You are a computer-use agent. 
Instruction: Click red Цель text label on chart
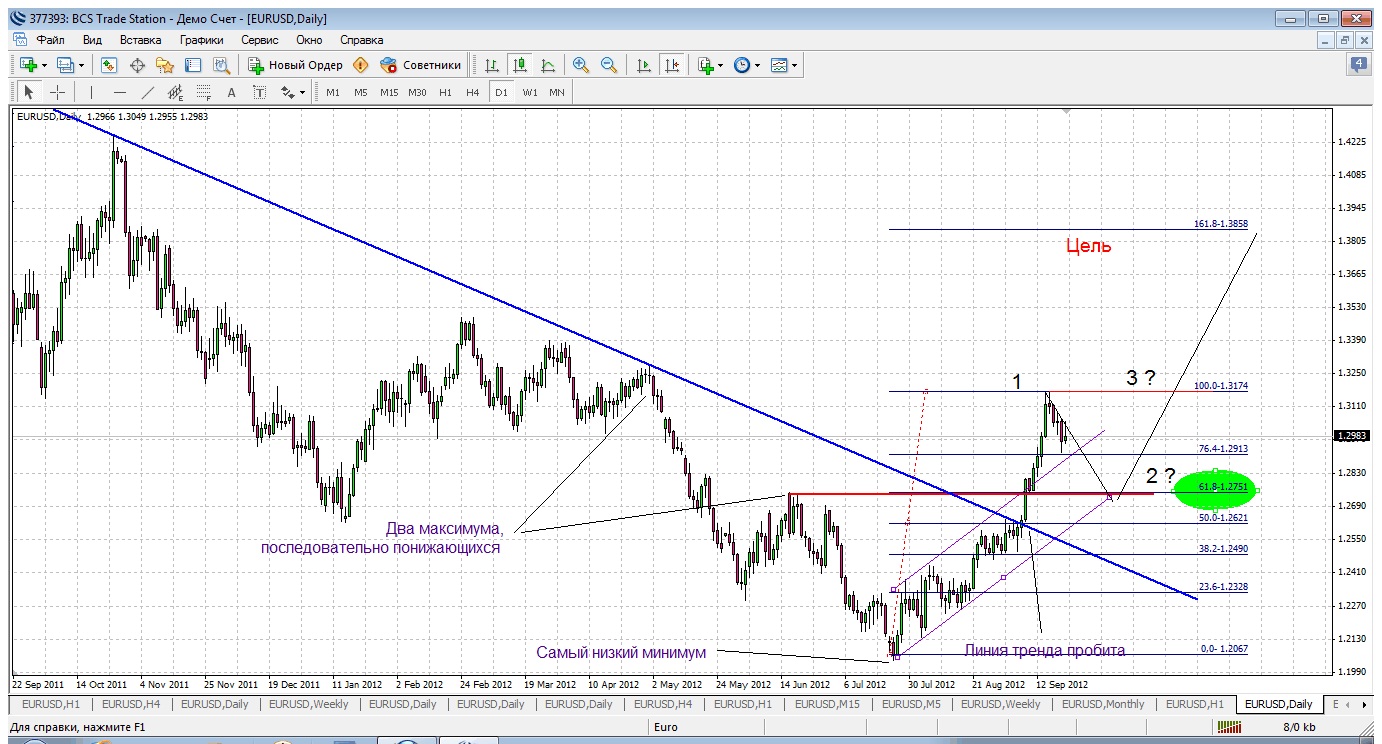(1088, 246)
